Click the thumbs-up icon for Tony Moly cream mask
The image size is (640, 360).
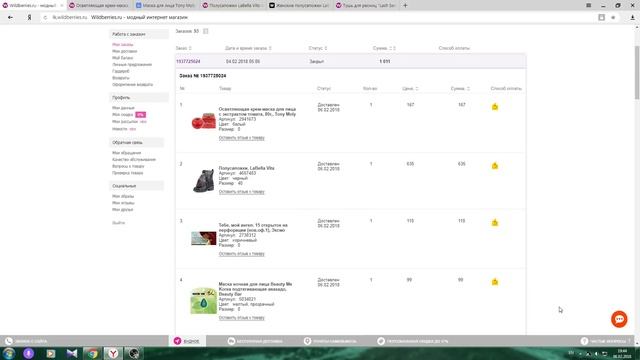pos(495,107)
